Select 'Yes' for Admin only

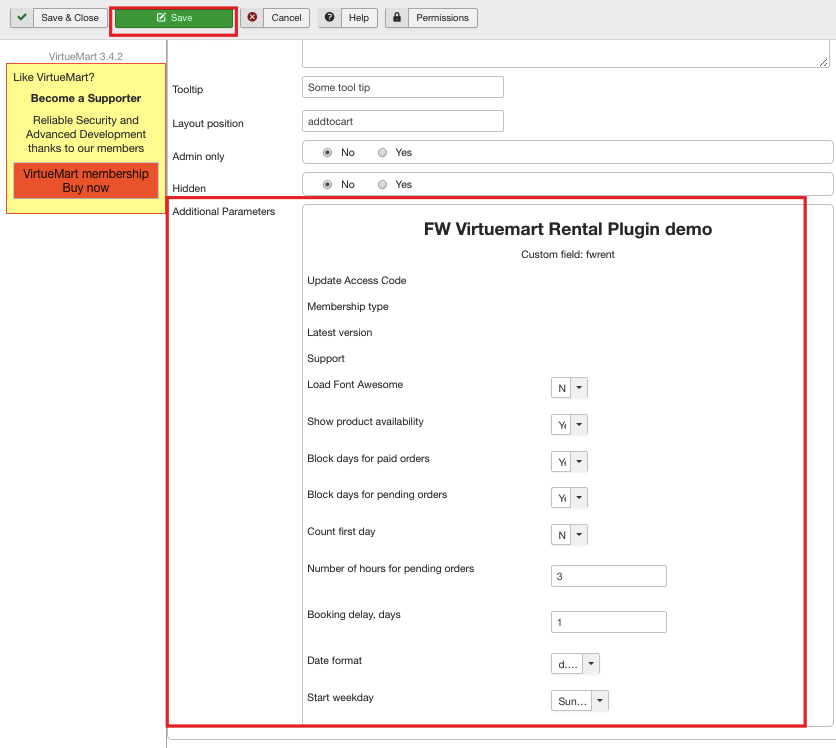pos(383,153)
